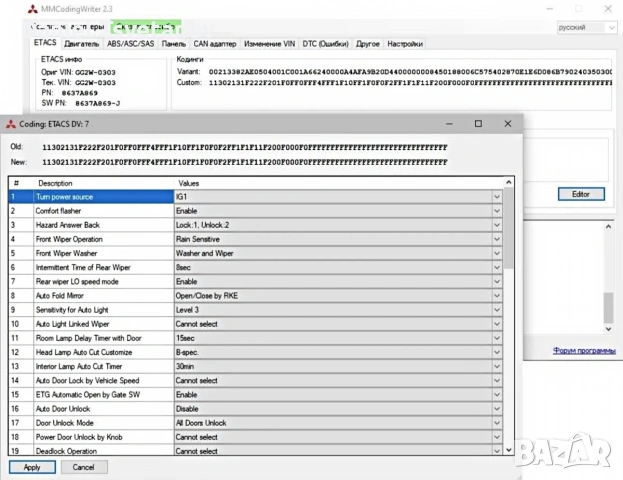Viewport: 623px width, 480px height.
Task: Click Apply in the Coding dialog
Action: [32, 467]
